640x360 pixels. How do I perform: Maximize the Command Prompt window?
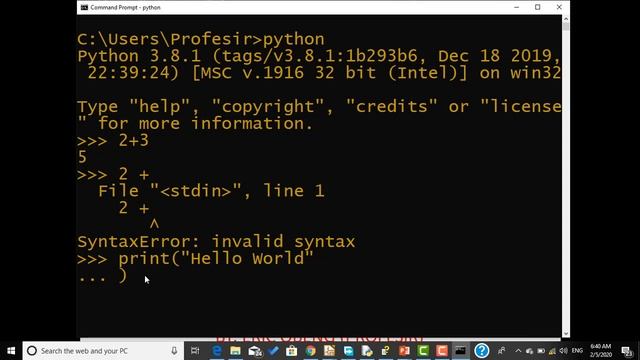[538, 7]
